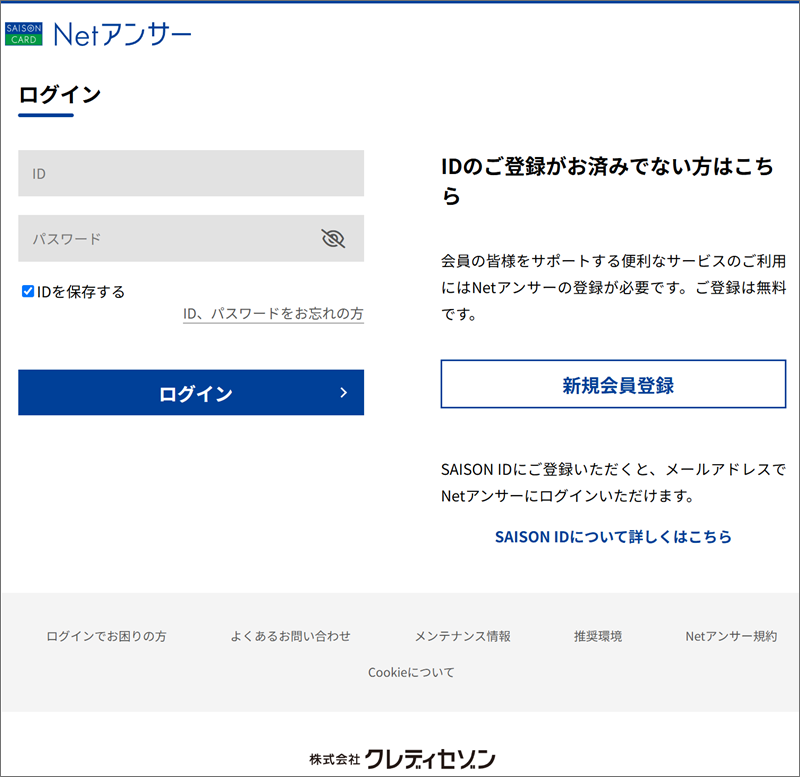
Task: Focus the パスワード input field
Action: [x=191, y=238]
